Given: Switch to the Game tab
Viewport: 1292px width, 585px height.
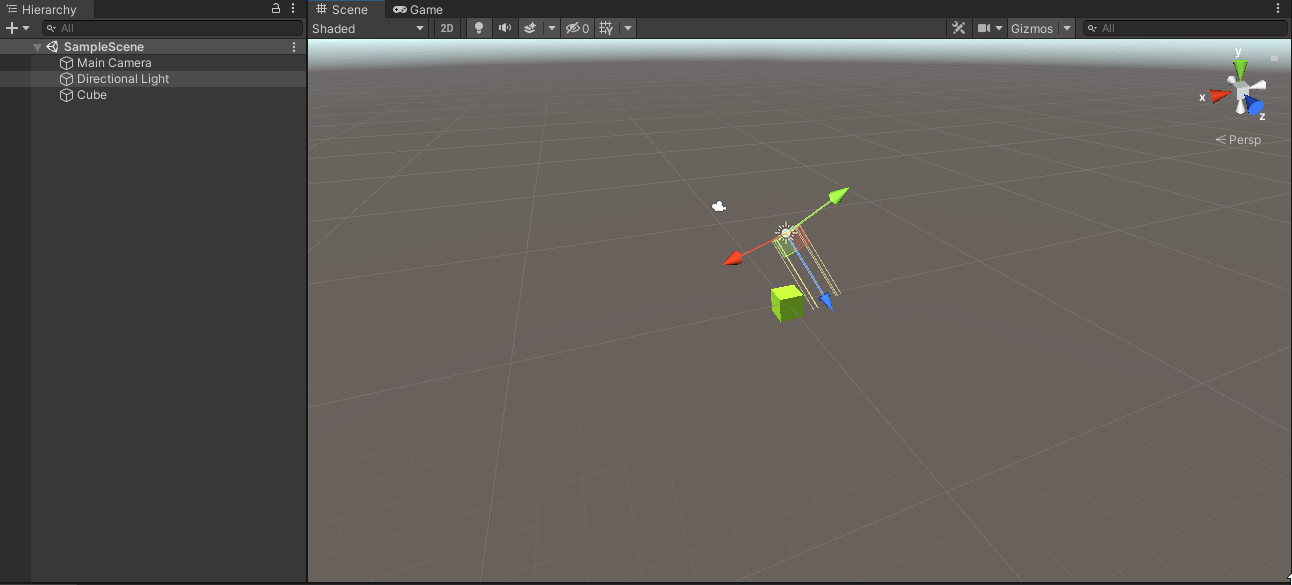Looking at the screenshot, I should point(418,9).
